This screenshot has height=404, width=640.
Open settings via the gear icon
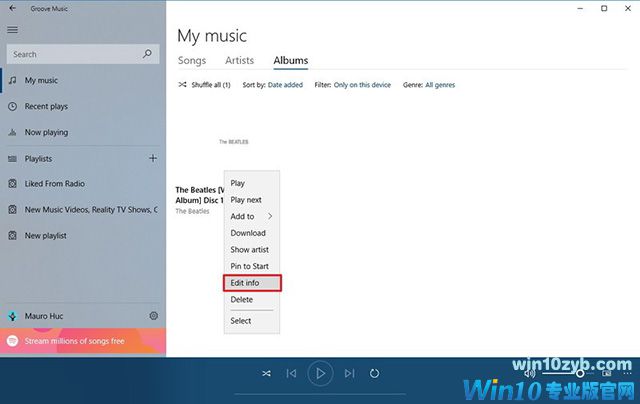point(154,316)
